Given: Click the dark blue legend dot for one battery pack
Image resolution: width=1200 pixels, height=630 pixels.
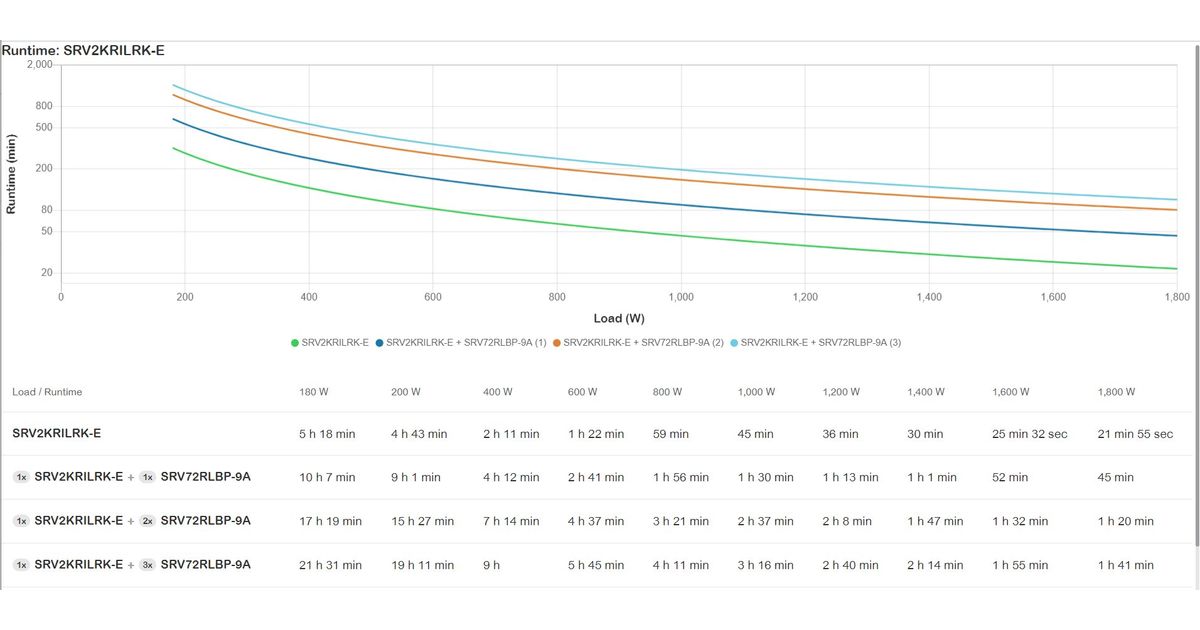Looking at the screenshot, I should [x=380, y=343].
